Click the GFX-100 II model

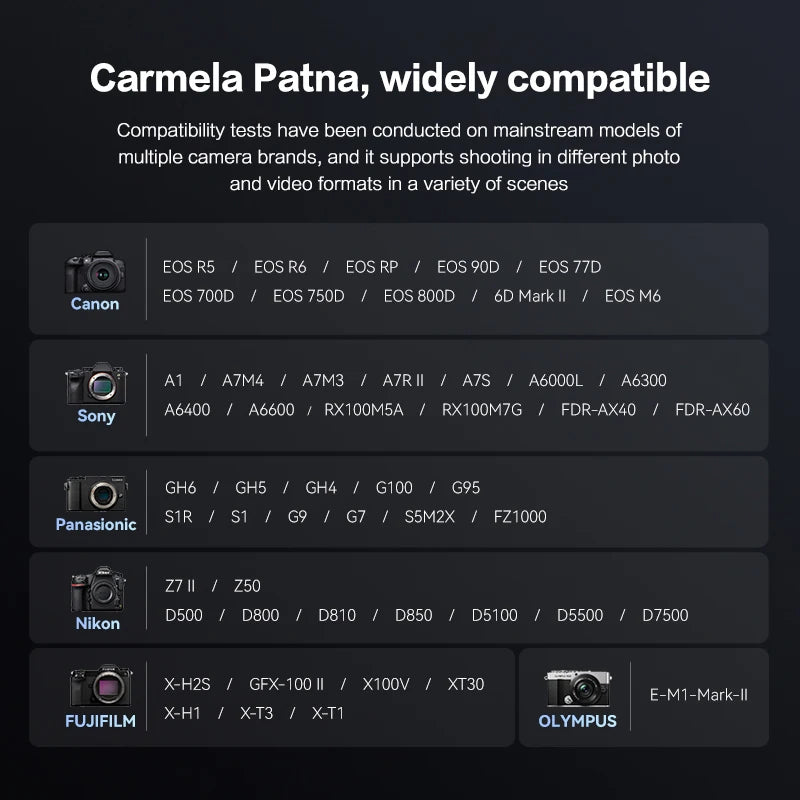286,684
